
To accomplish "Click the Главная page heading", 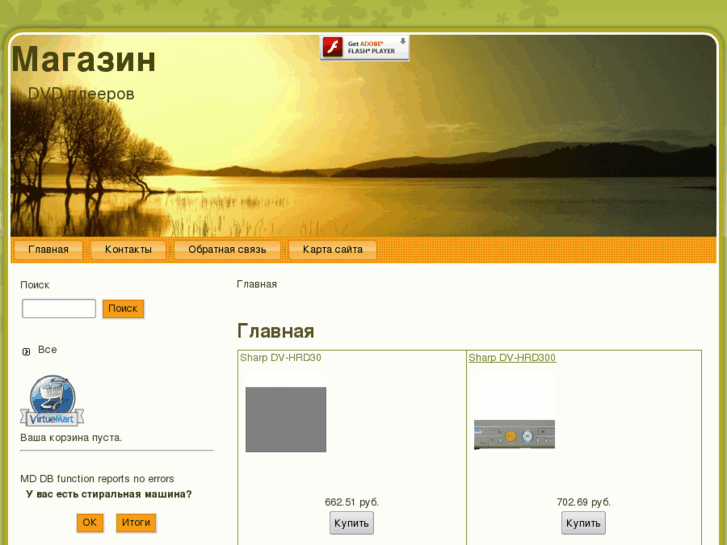I will [275, 331].
